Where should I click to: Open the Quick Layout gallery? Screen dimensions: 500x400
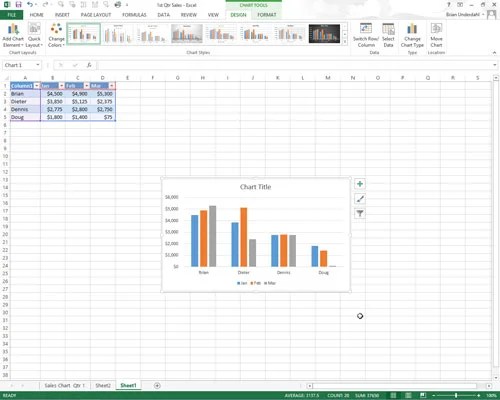[34, 35]
